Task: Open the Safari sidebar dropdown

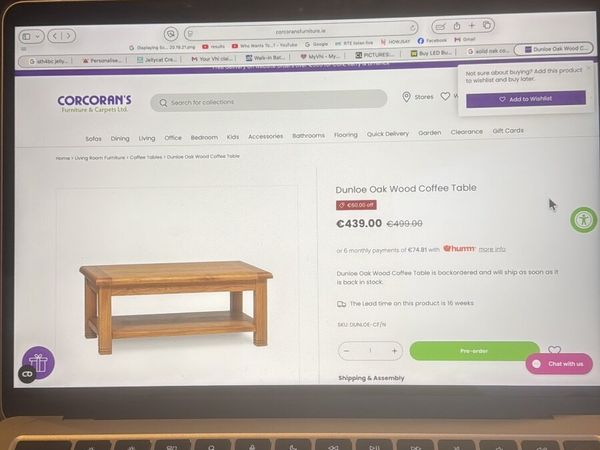Action: 31,36
